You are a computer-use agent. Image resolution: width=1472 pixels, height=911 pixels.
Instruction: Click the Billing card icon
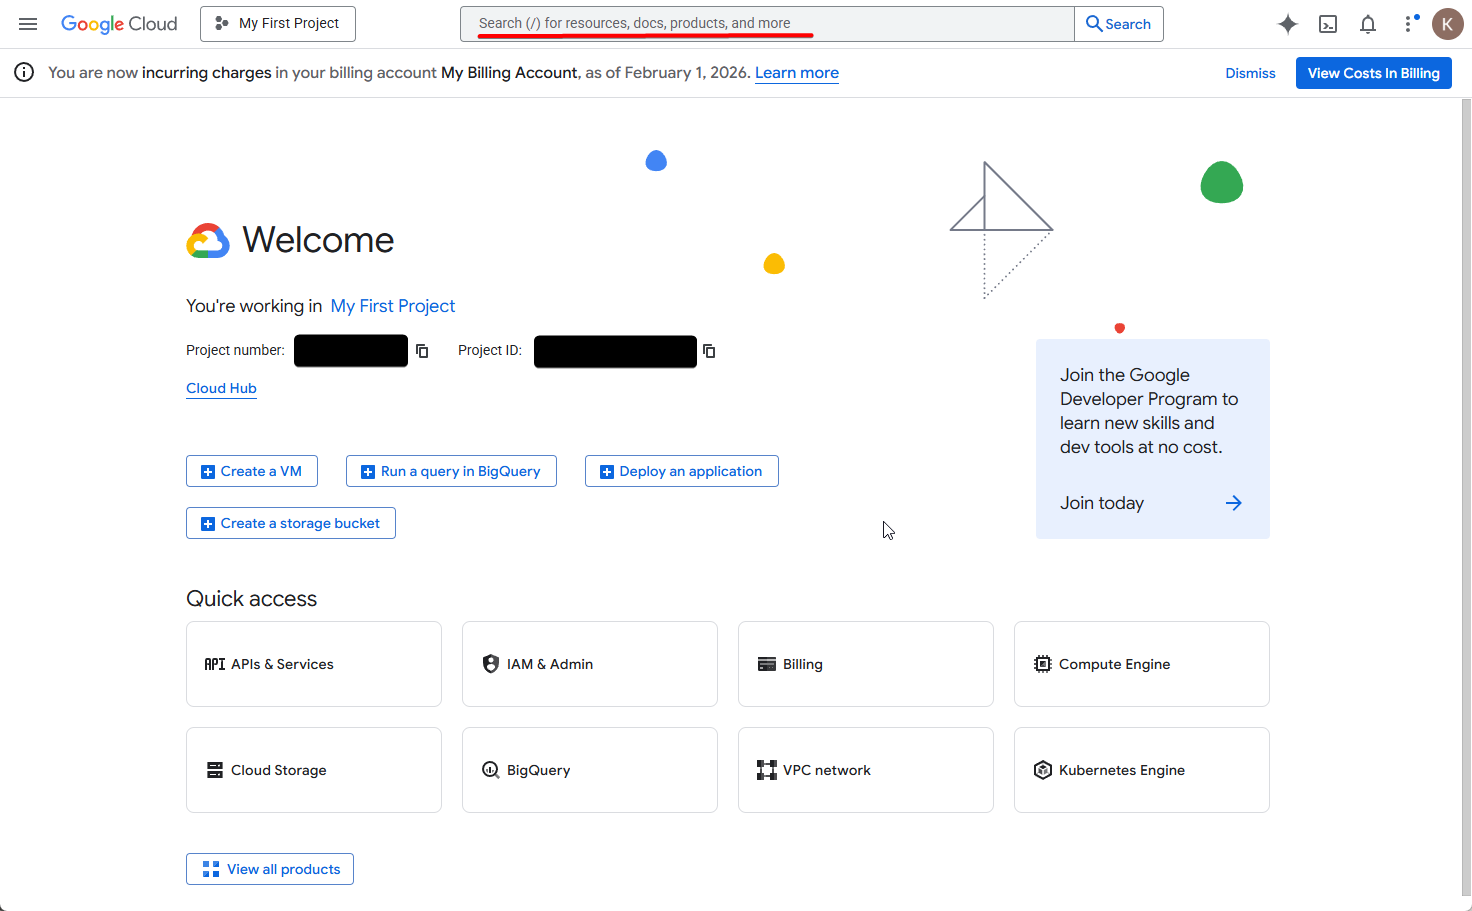tap(767, 664)
